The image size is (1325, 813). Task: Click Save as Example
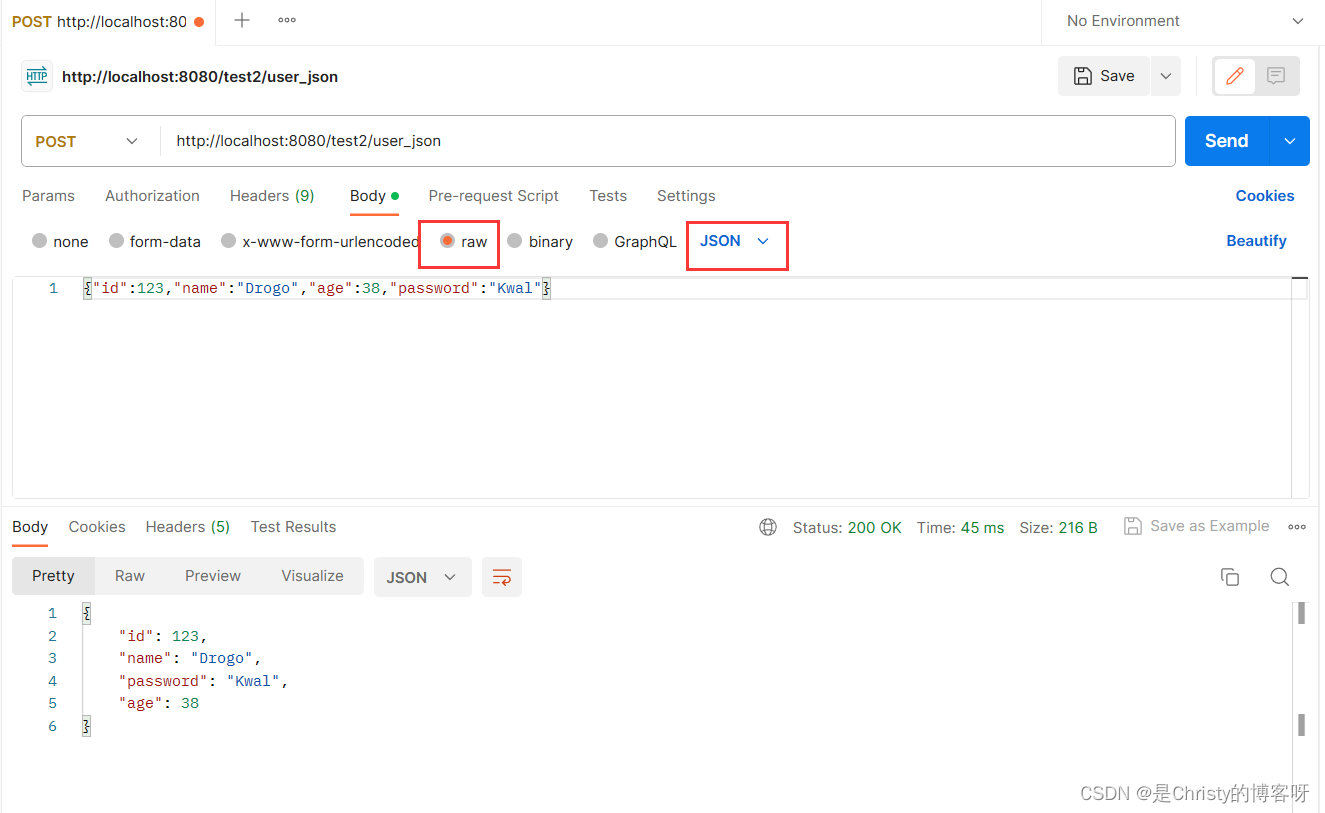click(x=1197, y=526)
